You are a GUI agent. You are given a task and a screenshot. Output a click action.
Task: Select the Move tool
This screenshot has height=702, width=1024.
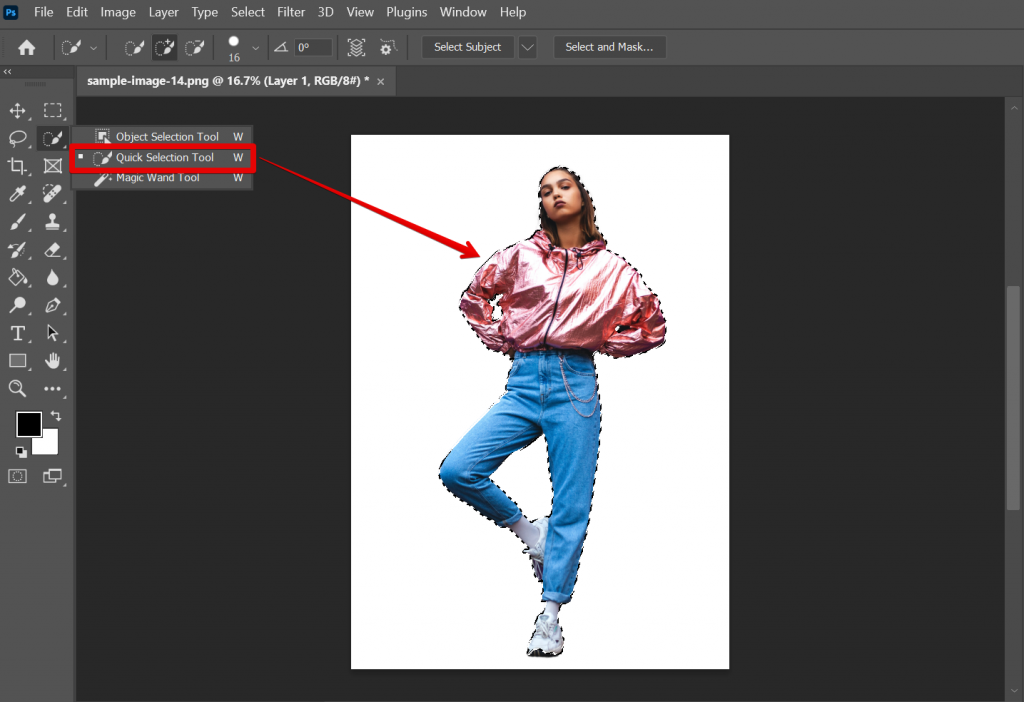pos(17,110)
